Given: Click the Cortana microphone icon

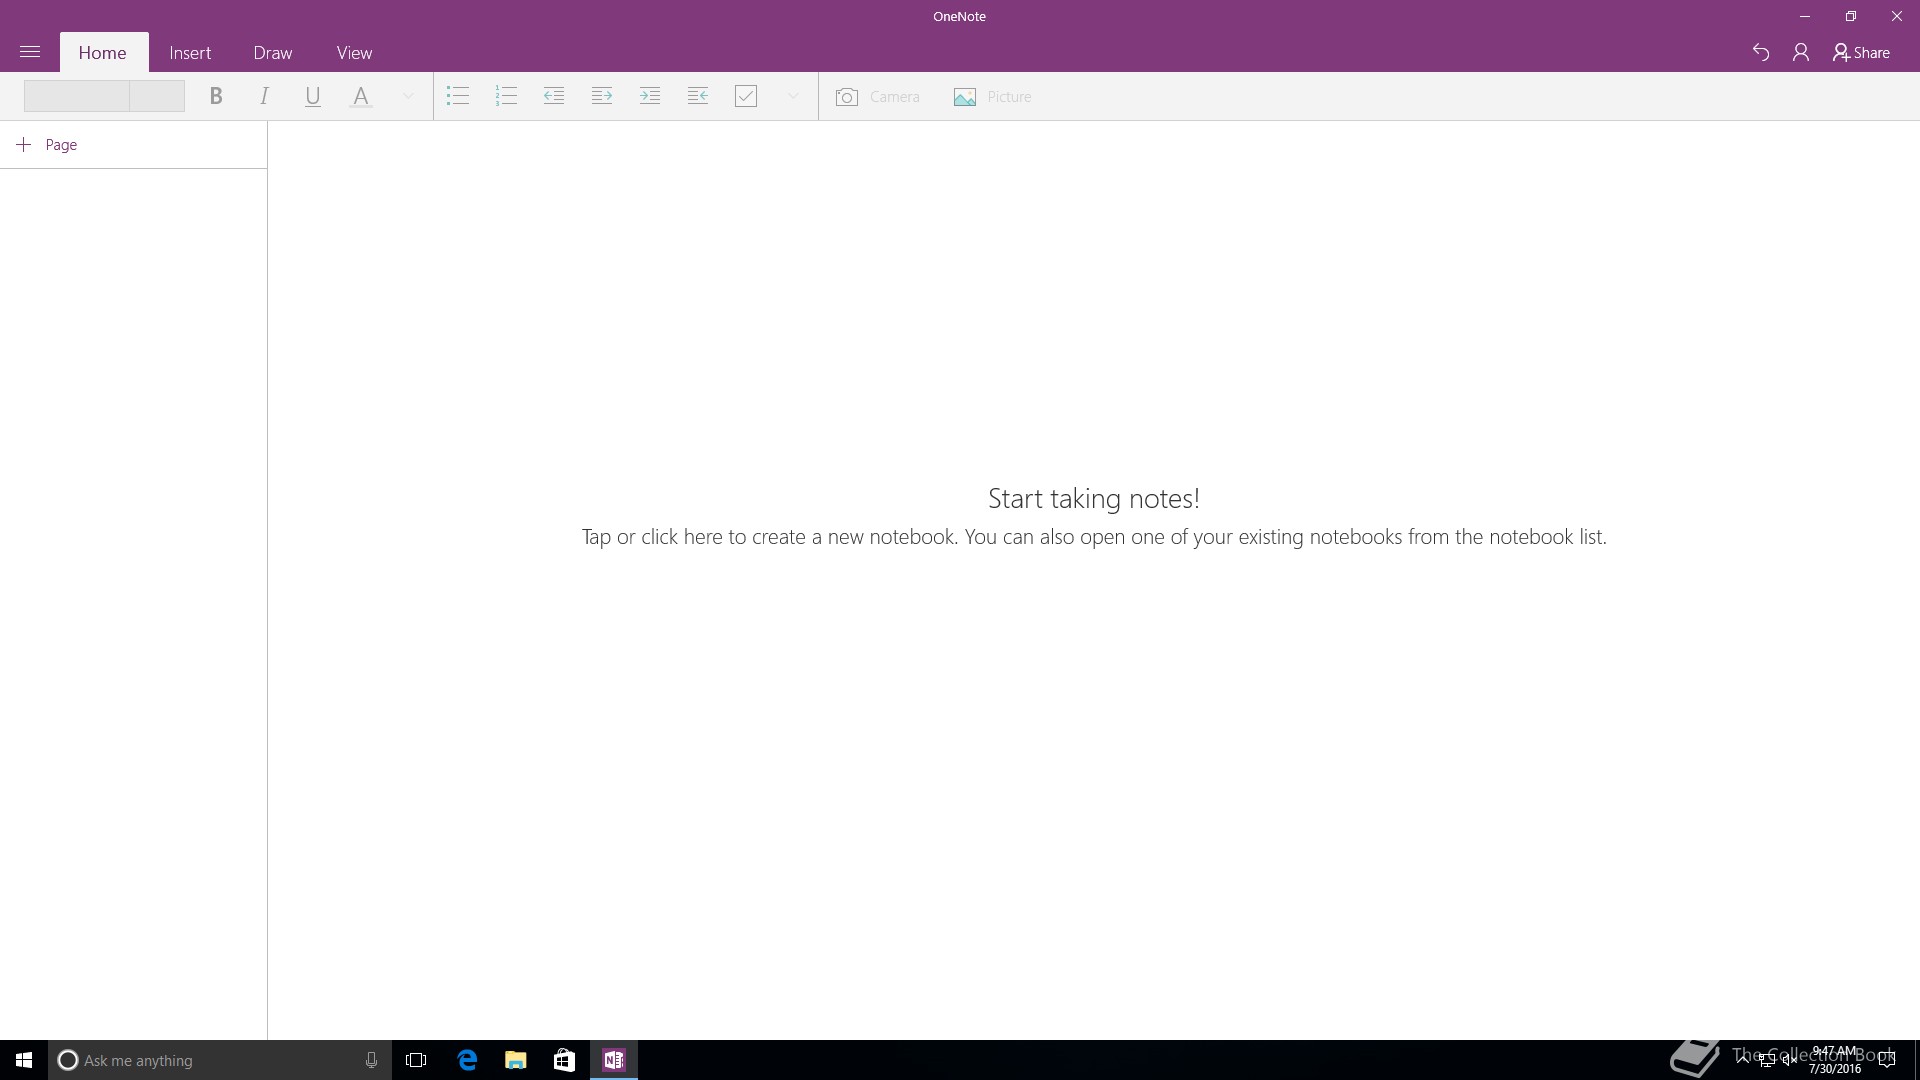Looking at the screenshot, I should (371, 1060).
